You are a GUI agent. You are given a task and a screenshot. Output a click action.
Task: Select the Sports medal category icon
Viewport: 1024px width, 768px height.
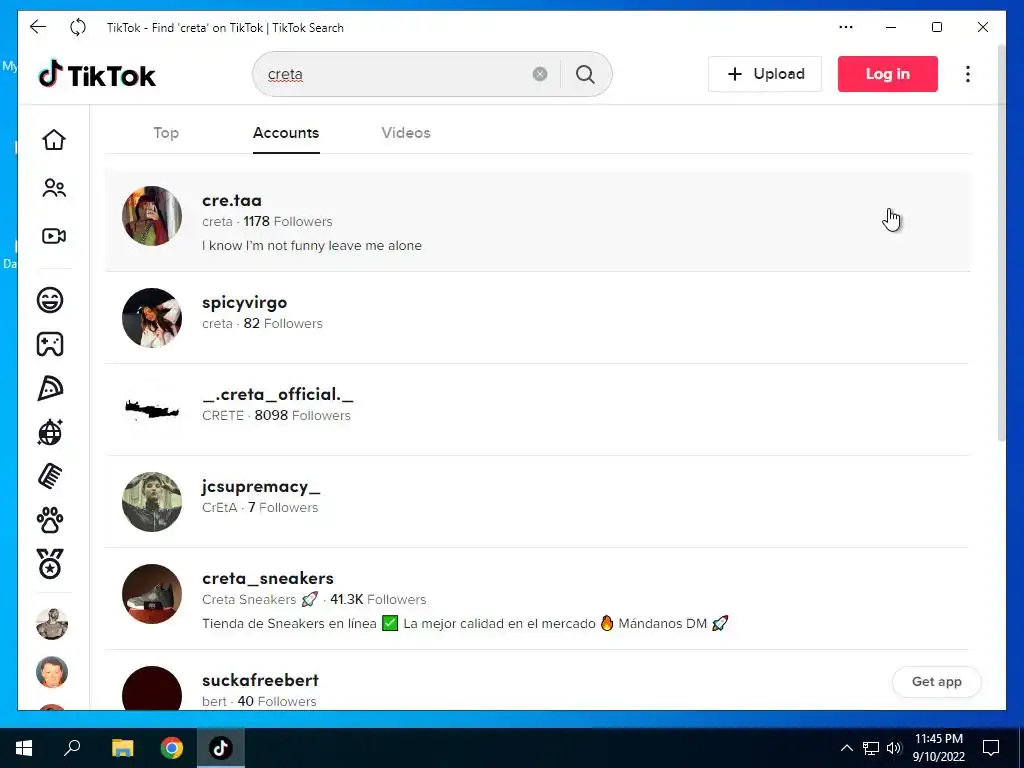(50, 564)
